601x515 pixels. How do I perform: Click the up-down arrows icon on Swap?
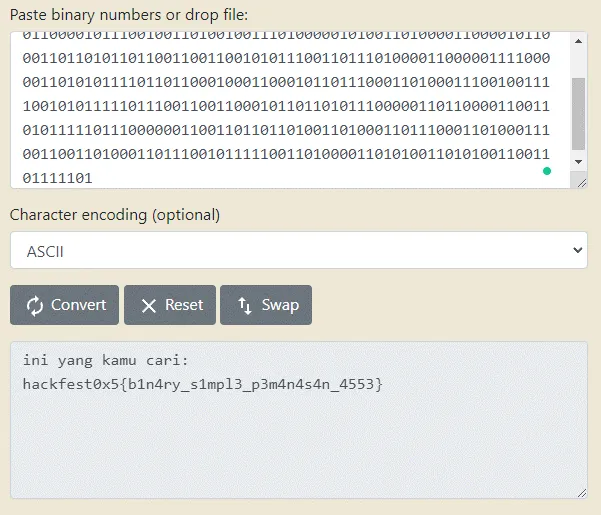click(243, 306)
